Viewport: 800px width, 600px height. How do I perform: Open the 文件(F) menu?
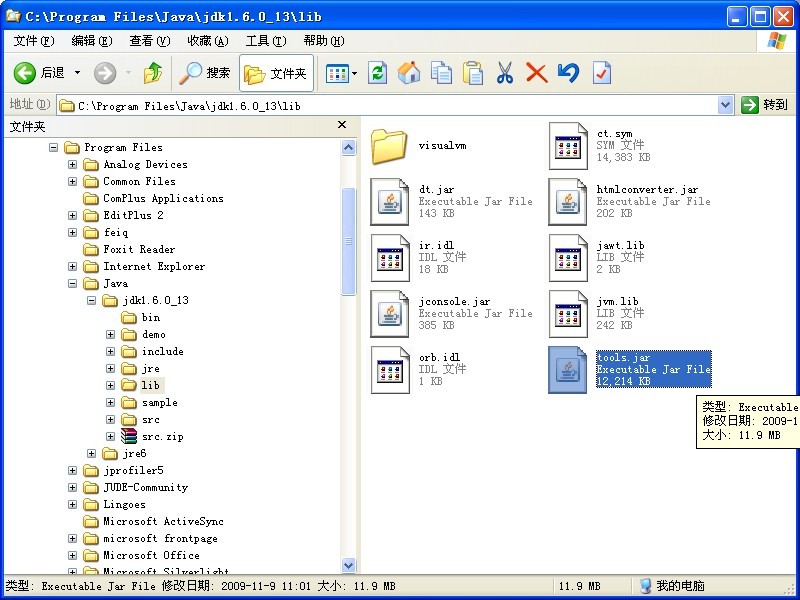34,41
